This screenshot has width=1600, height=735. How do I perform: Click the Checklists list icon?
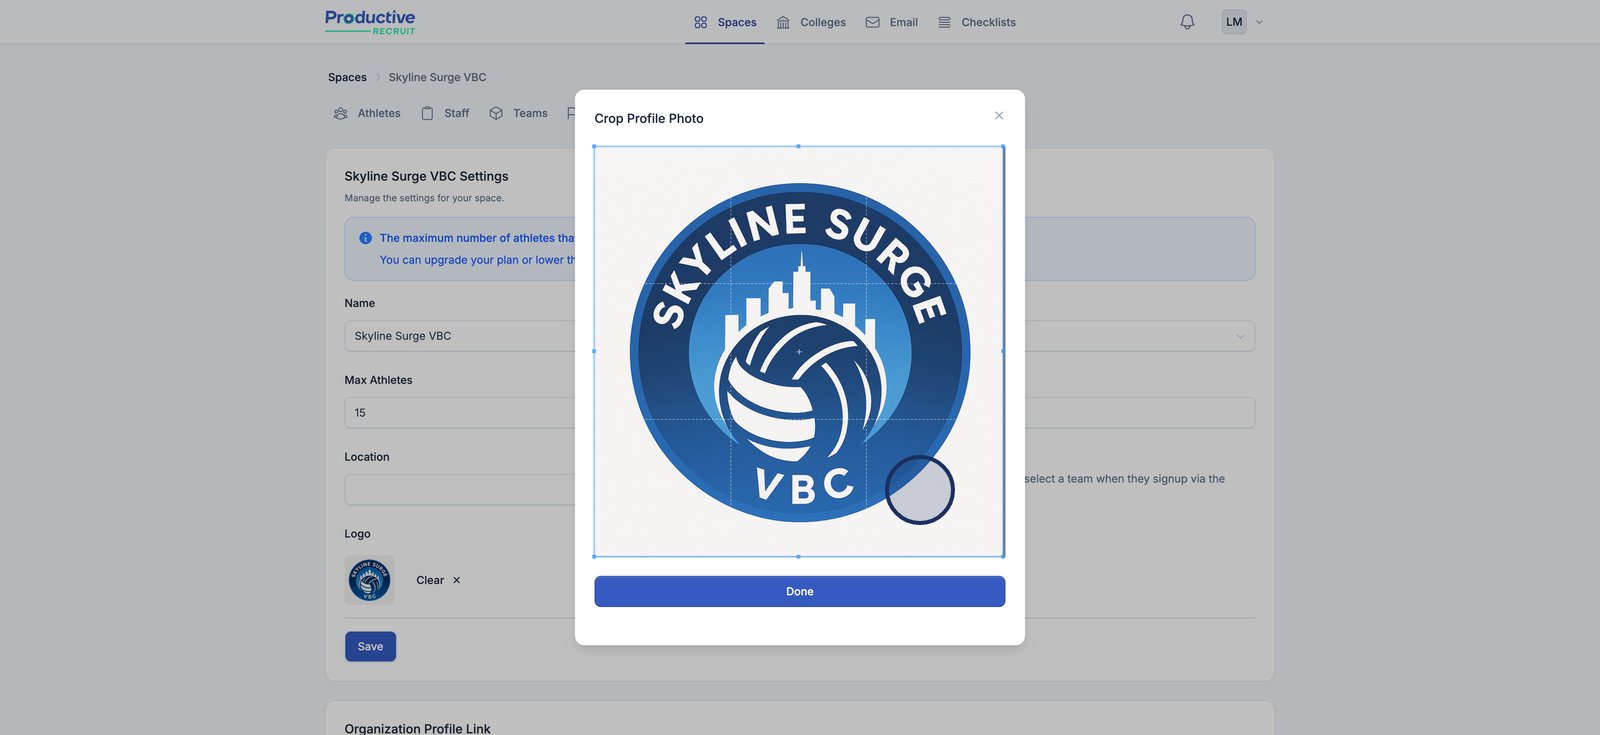pos(944,22)
